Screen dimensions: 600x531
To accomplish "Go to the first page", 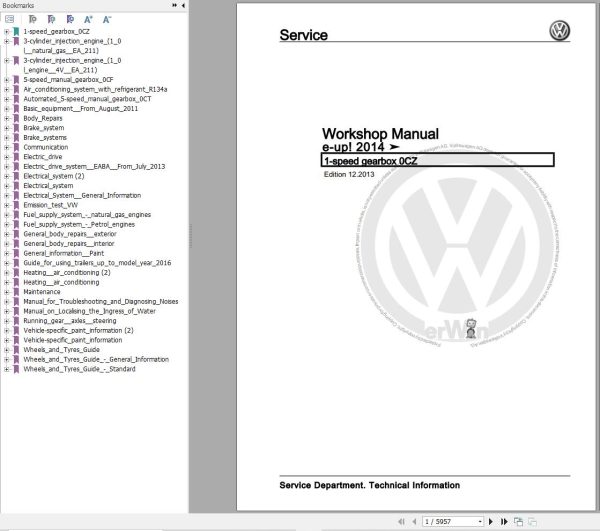I will pyautogui.click(x=401, y=521).
